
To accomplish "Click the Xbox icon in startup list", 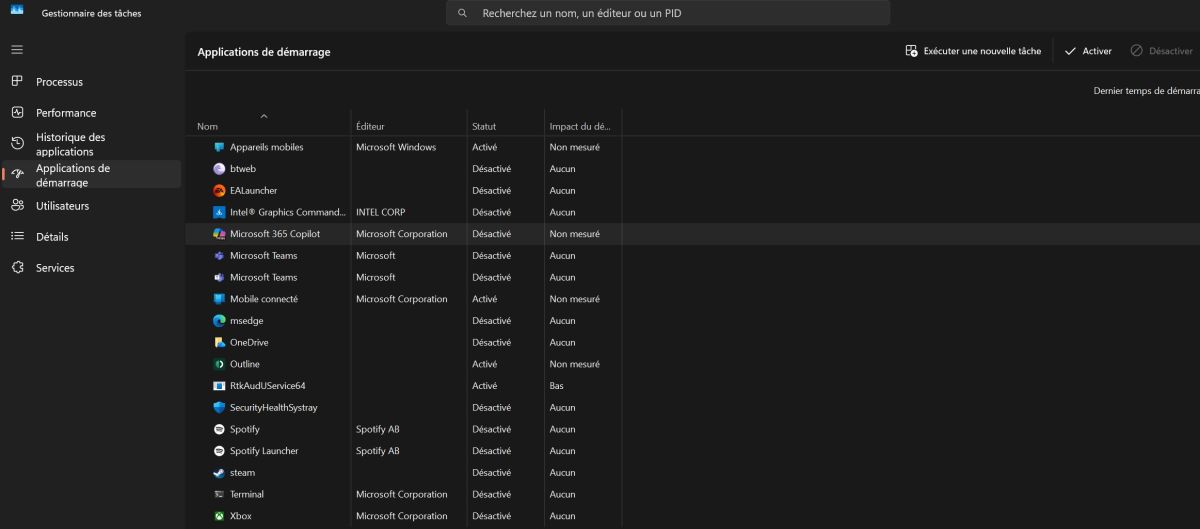I will [x=219, y=516].
